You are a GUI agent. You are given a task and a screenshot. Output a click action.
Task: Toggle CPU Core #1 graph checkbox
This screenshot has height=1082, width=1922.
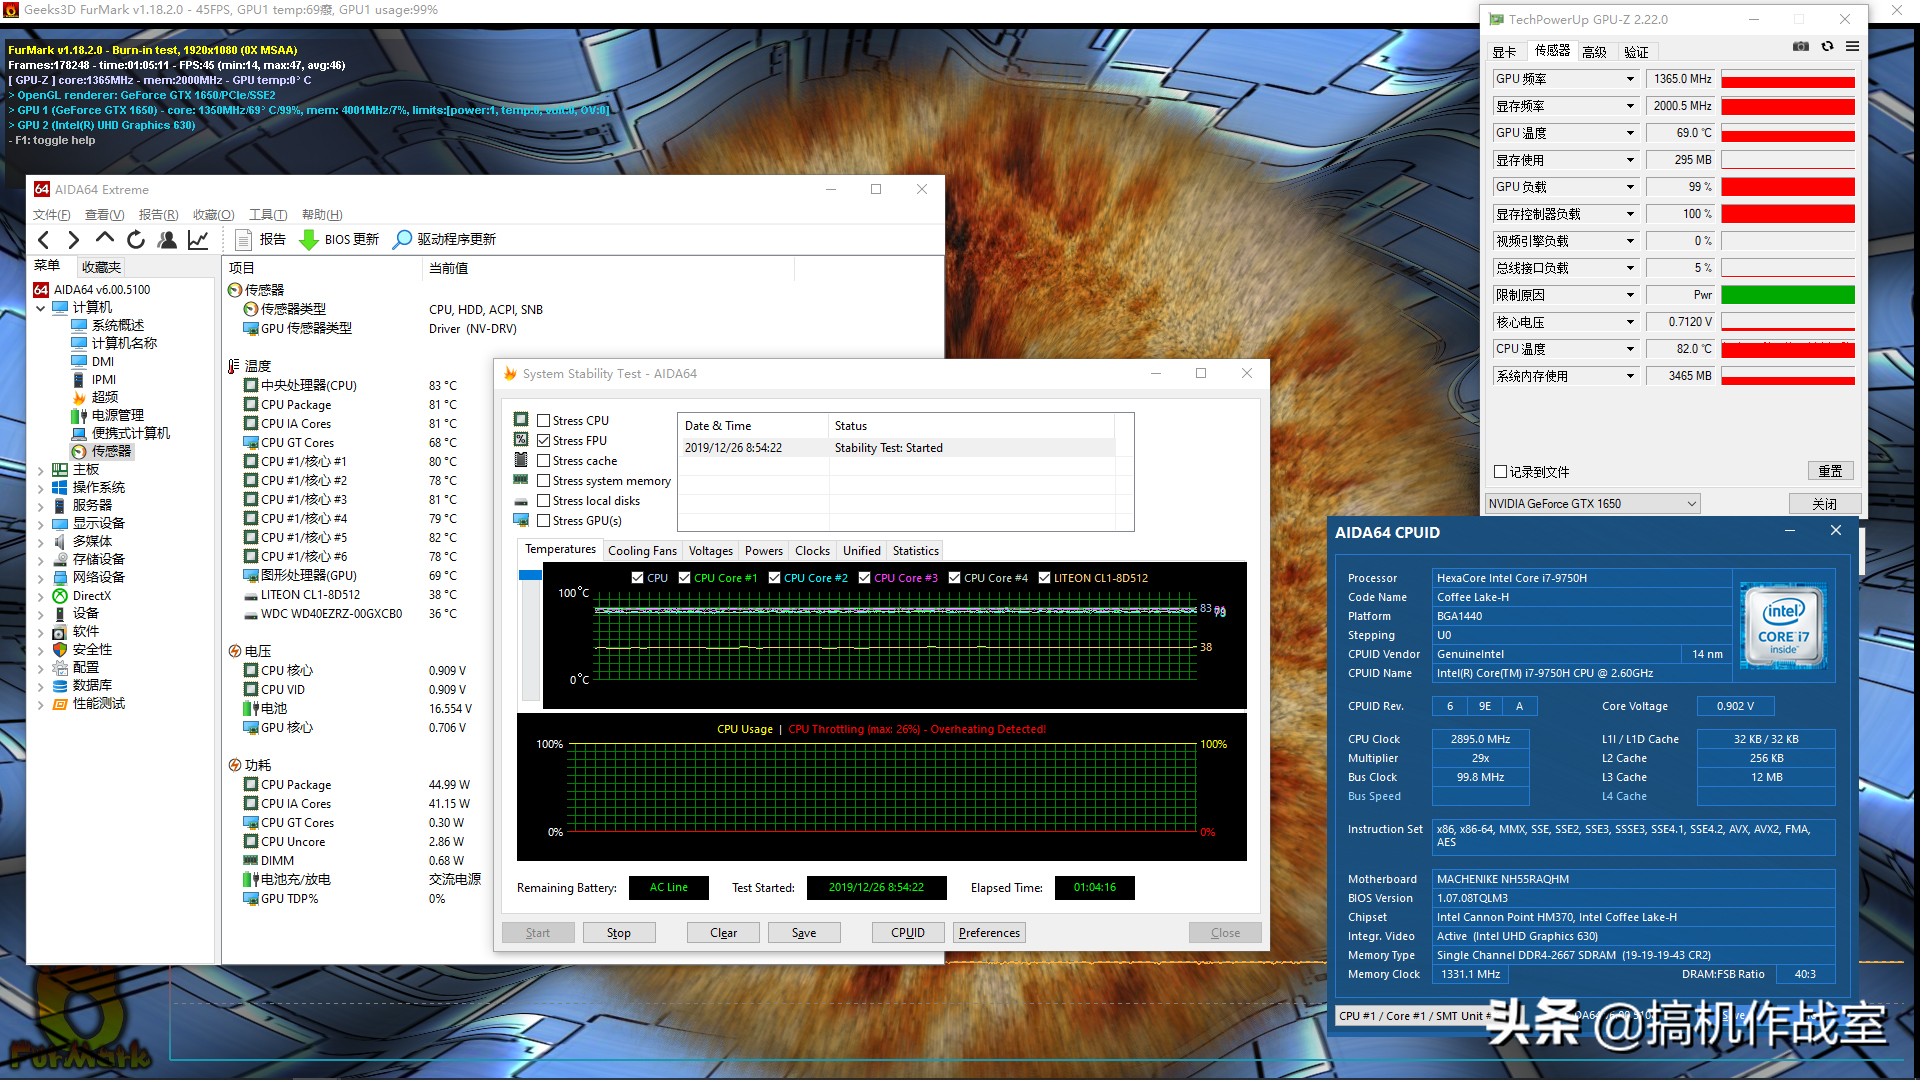coord(685,578)
